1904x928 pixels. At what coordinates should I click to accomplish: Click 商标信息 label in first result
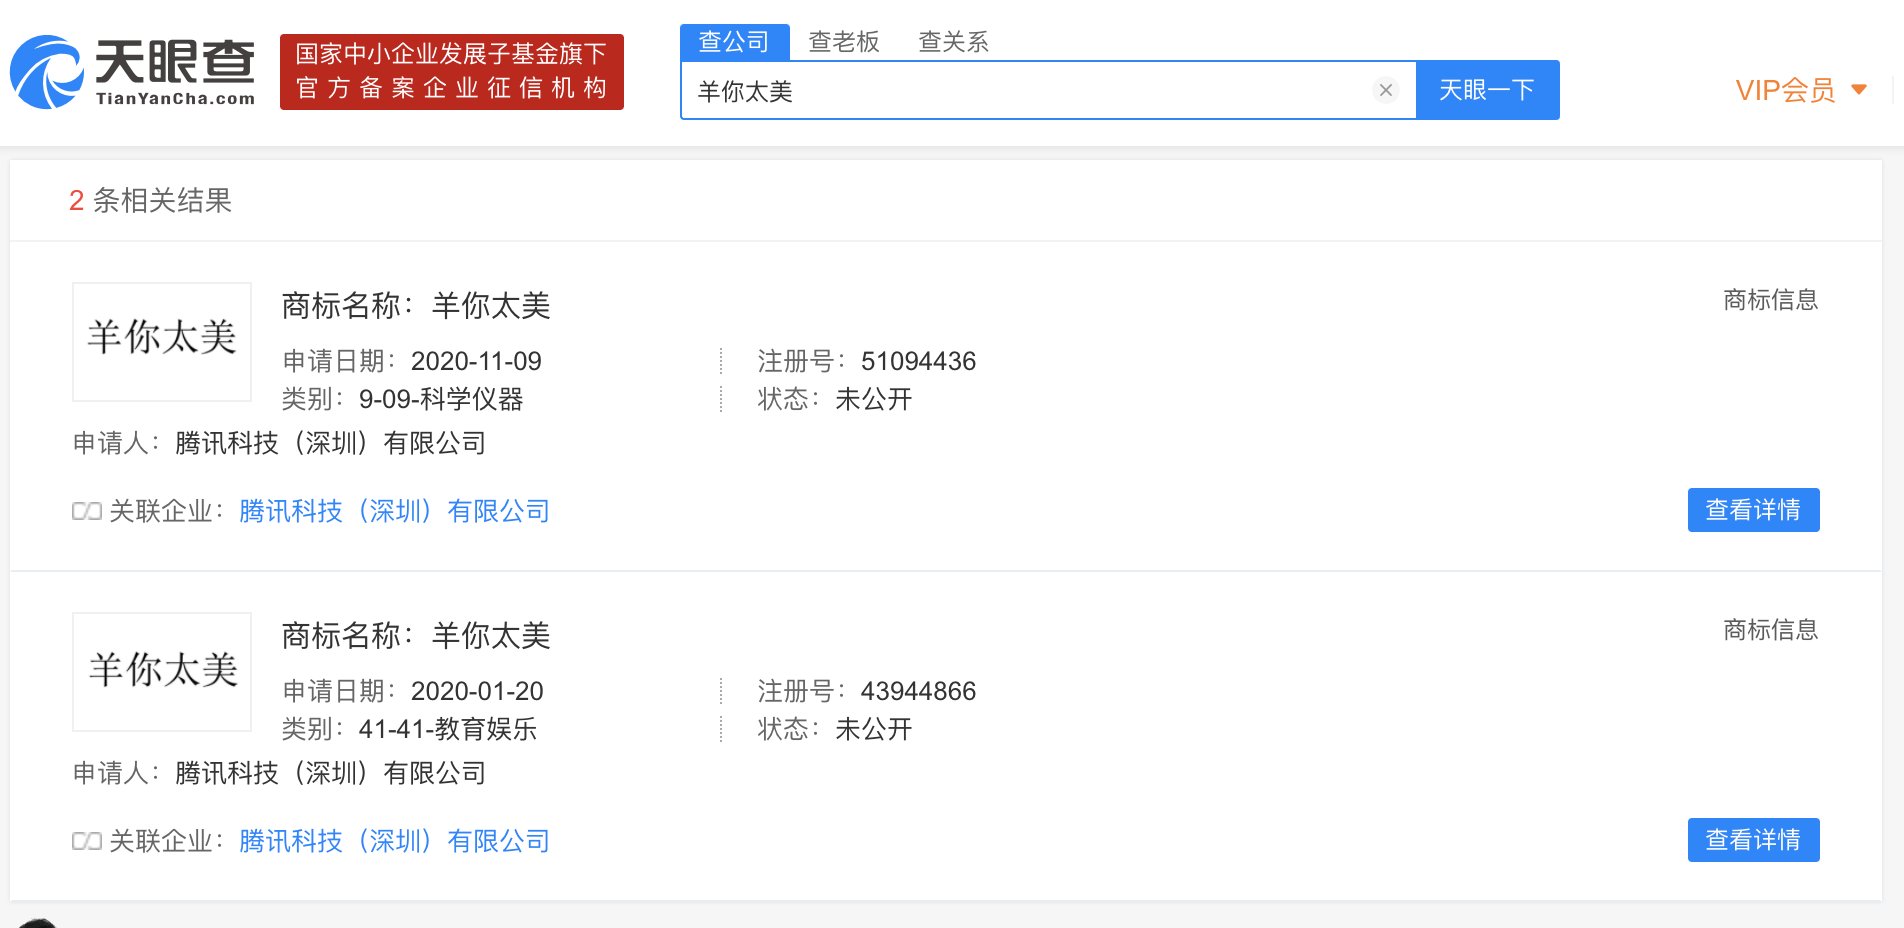[x=1771, y=300]
